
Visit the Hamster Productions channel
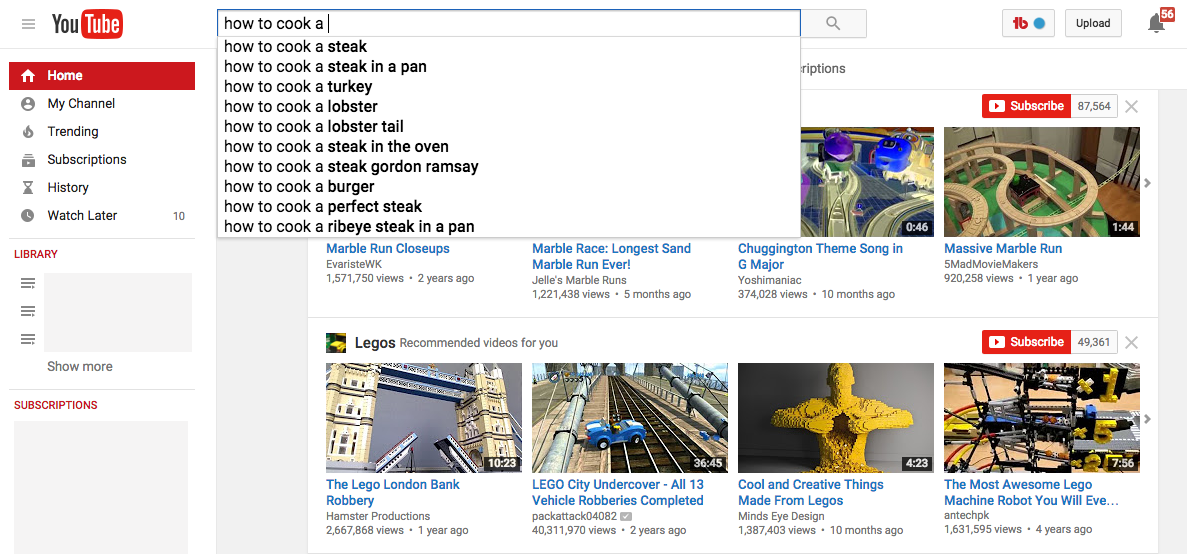378,516
